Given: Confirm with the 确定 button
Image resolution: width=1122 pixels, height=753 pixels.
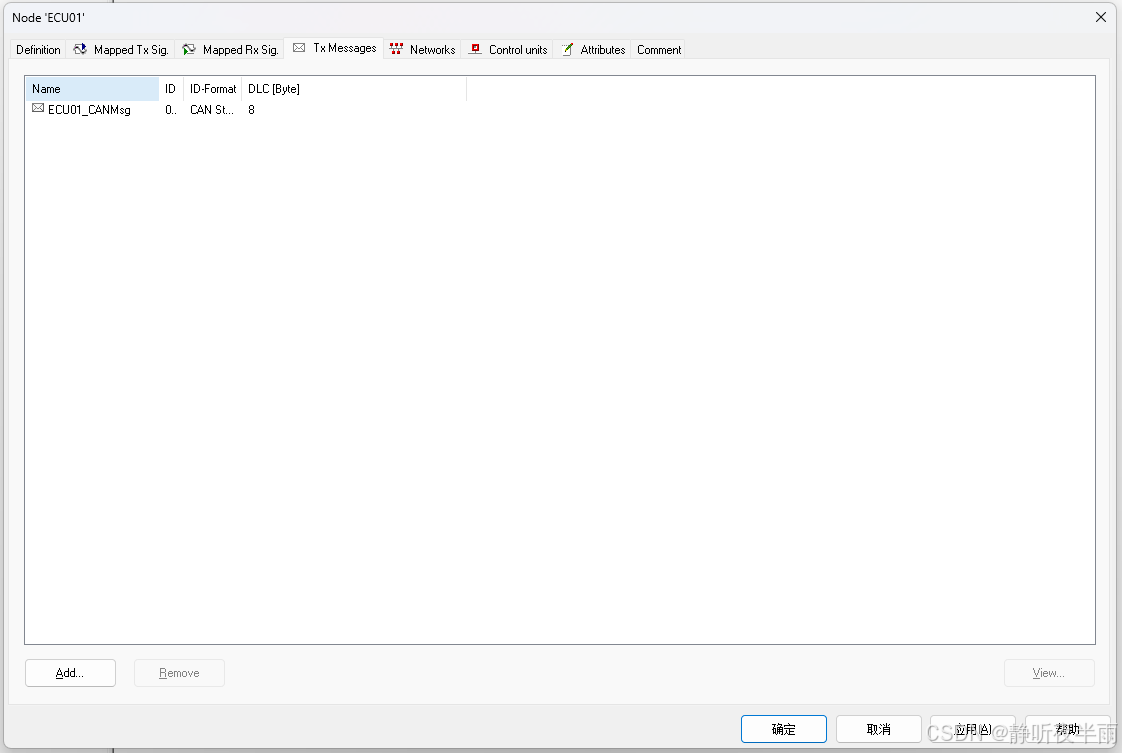Looking at the screenshot, I should coord(784,729).
